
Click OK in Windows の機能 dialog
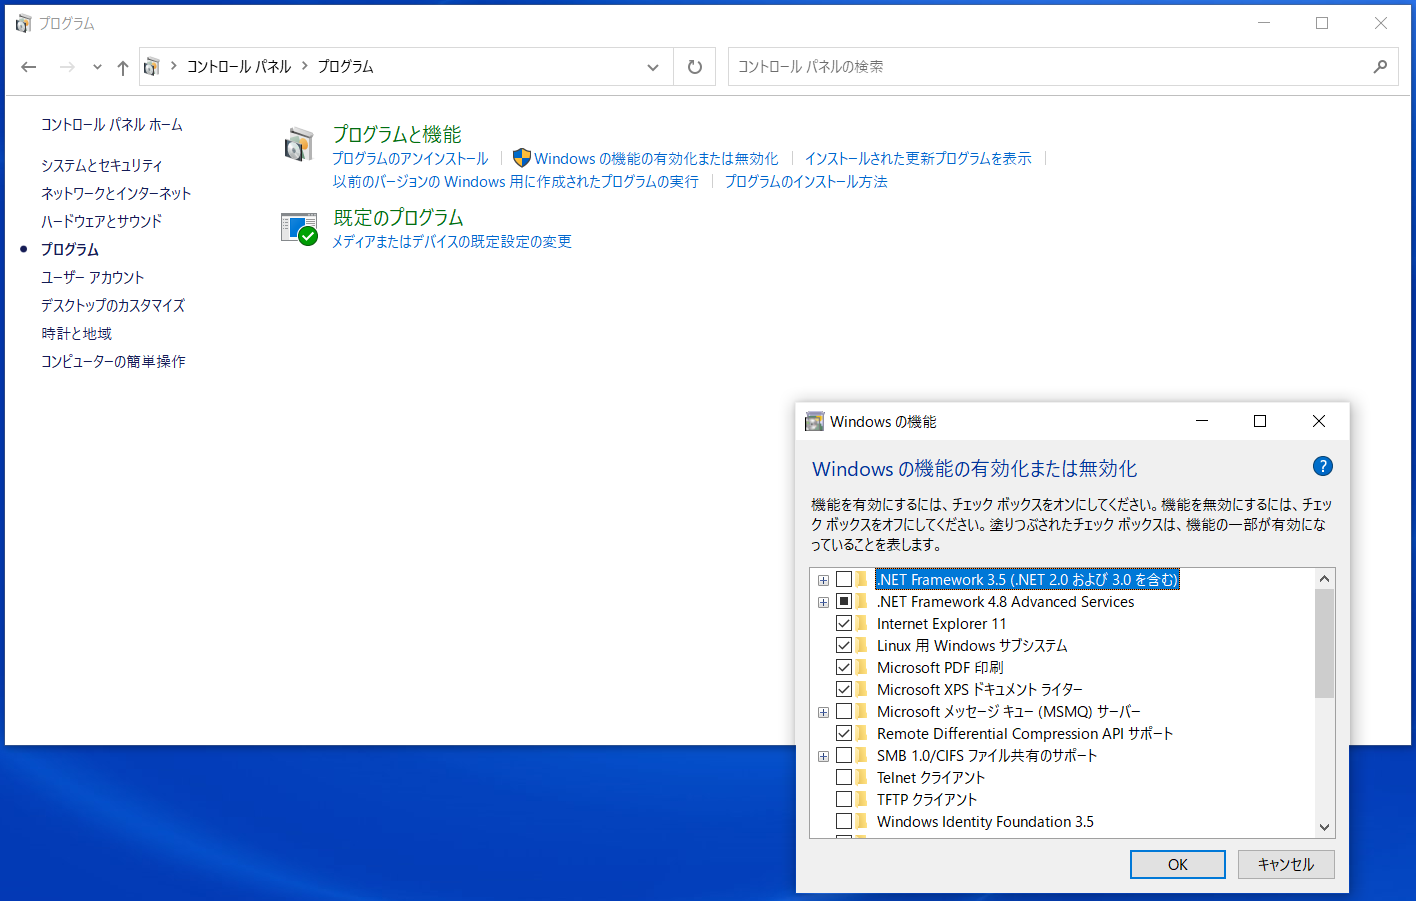click(x=1178, y=864)
